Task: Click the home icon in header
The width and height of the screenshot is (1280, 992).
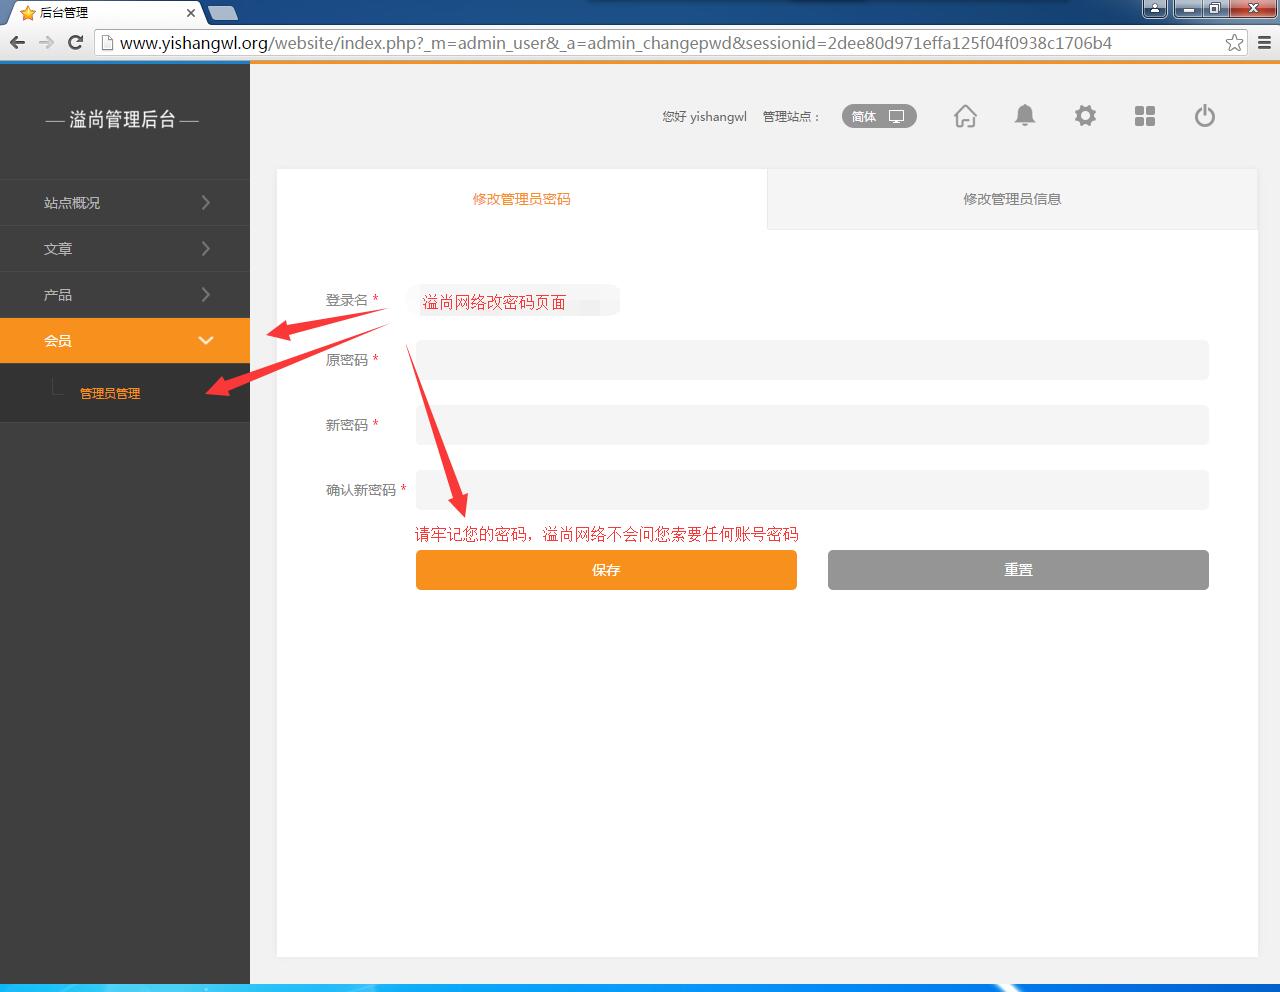Action: pos(965,116)
